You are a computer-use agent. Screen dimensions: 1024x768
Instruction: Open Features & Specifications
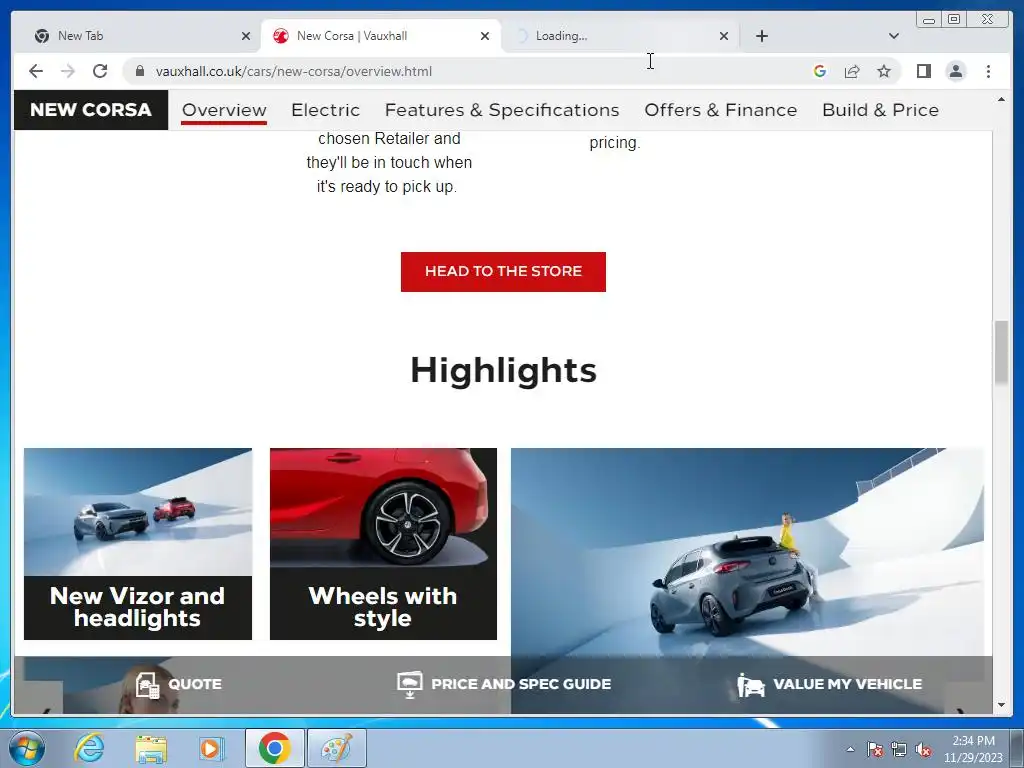502,110
